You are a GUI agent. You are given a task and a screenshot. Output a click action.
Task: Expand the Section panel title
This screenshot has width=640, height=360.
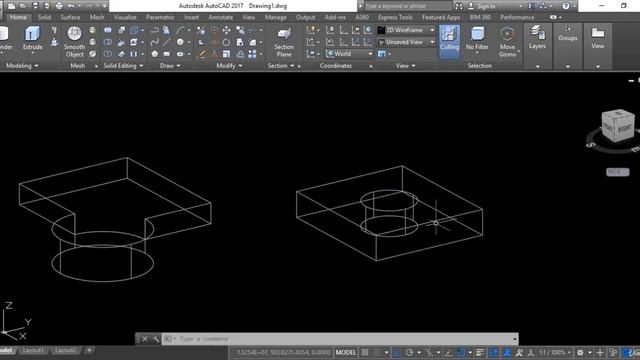point(281,66)
